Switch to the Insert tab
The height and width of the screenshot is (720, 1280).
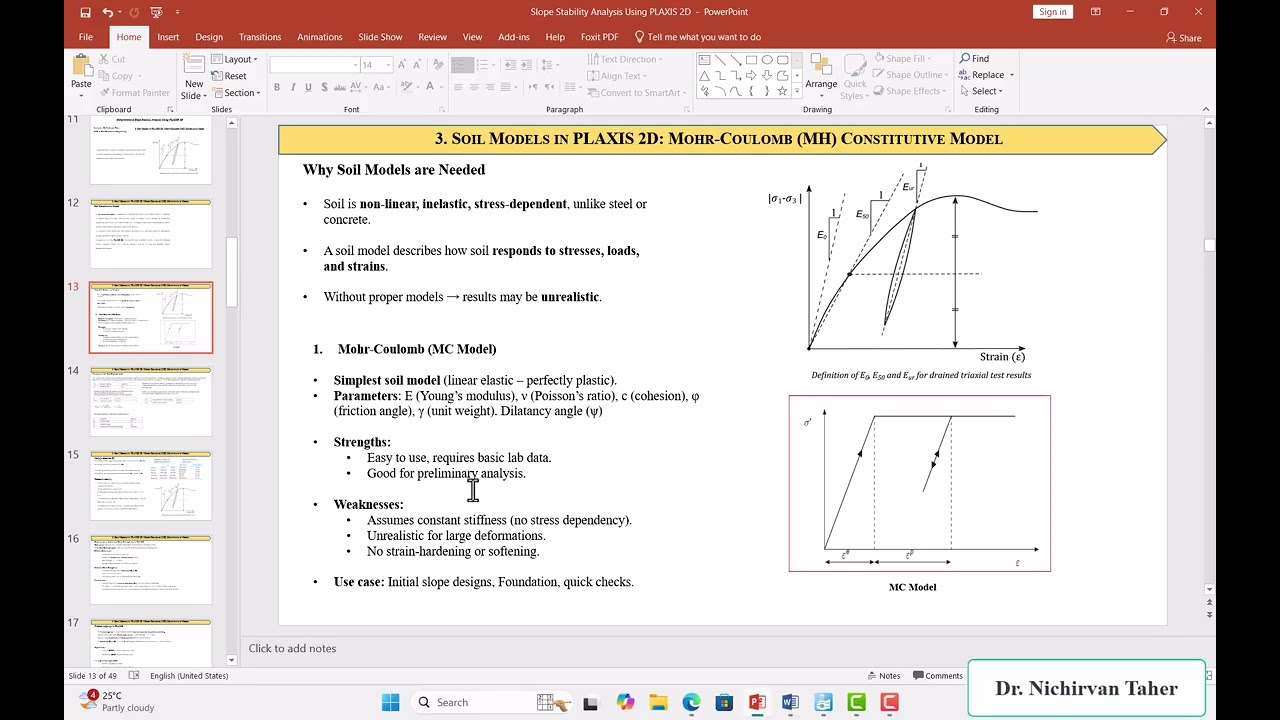168,37
